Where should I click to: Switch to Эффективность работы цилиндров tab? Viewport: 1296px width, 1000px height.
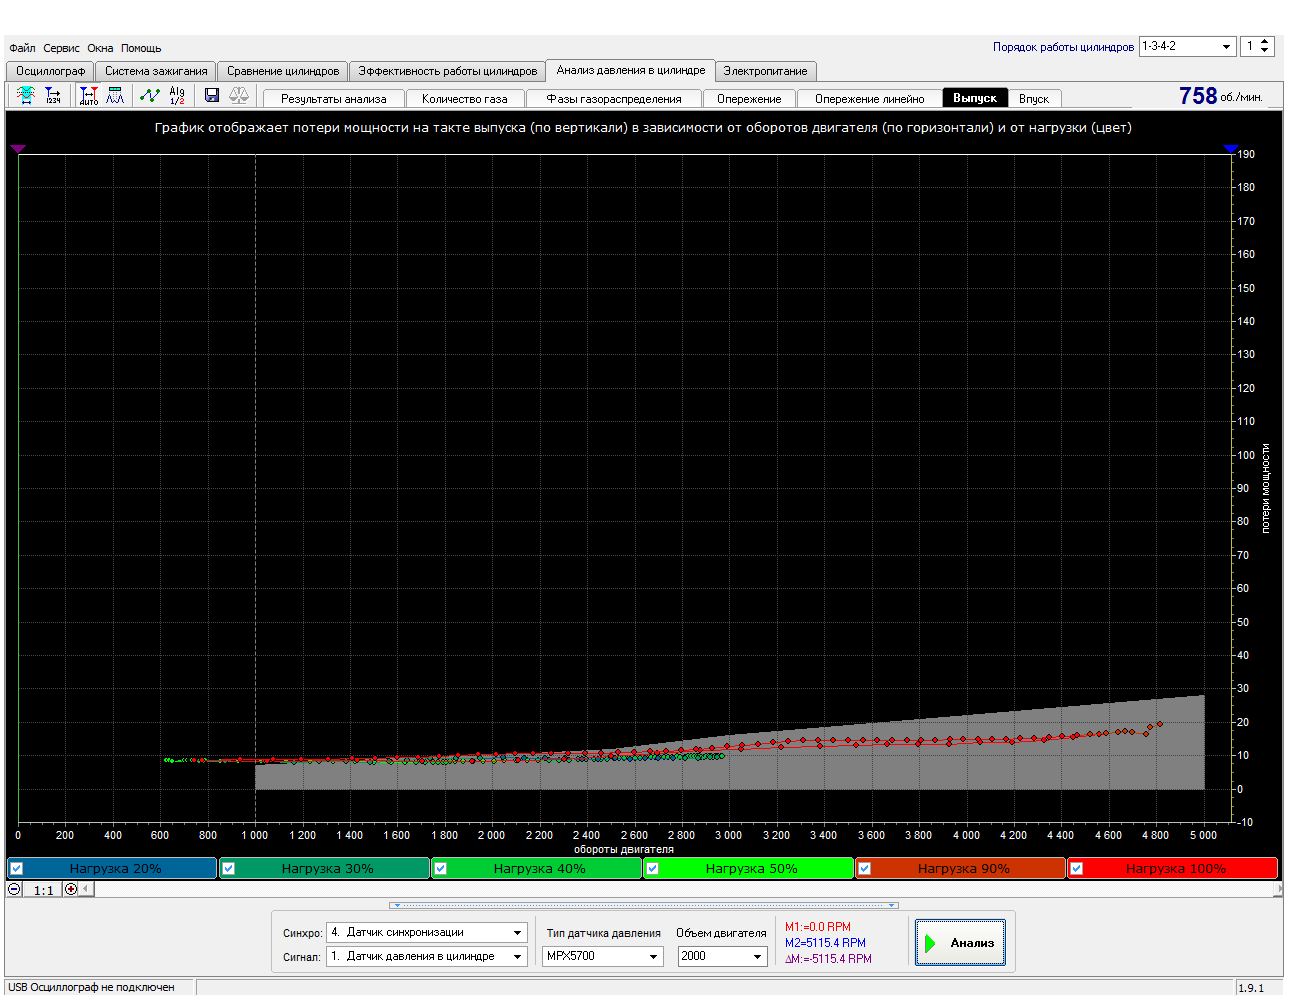(x=448, y=71)
